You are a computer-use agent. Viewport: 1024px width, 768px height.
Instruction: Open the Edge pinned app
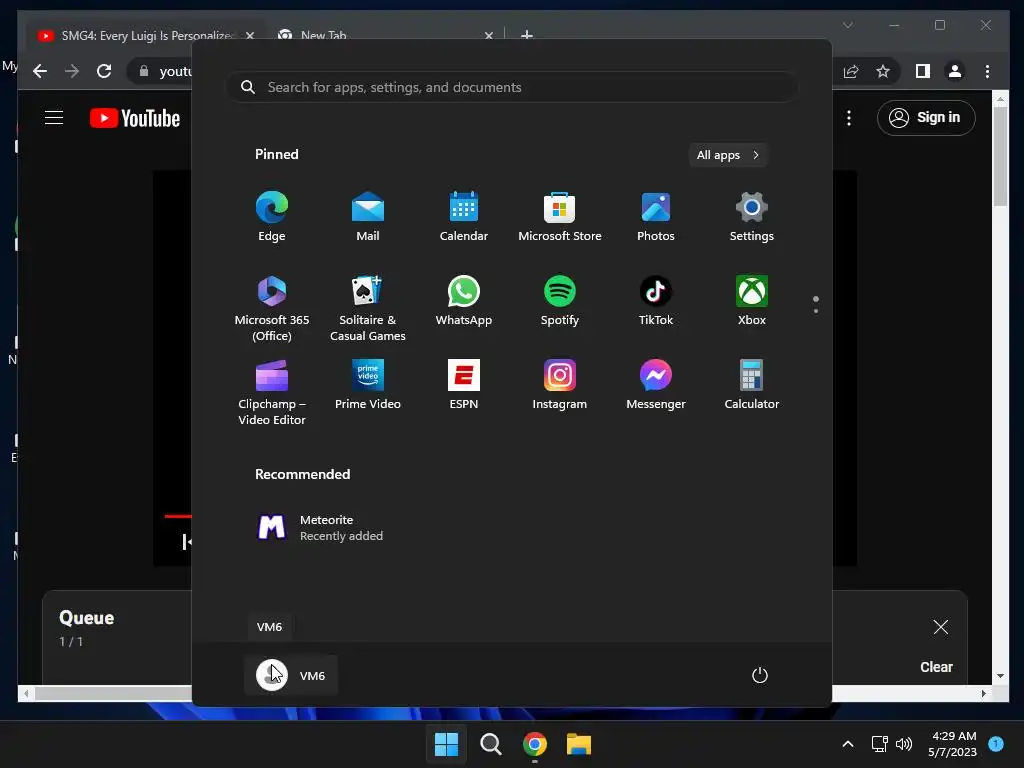(272, 217)
